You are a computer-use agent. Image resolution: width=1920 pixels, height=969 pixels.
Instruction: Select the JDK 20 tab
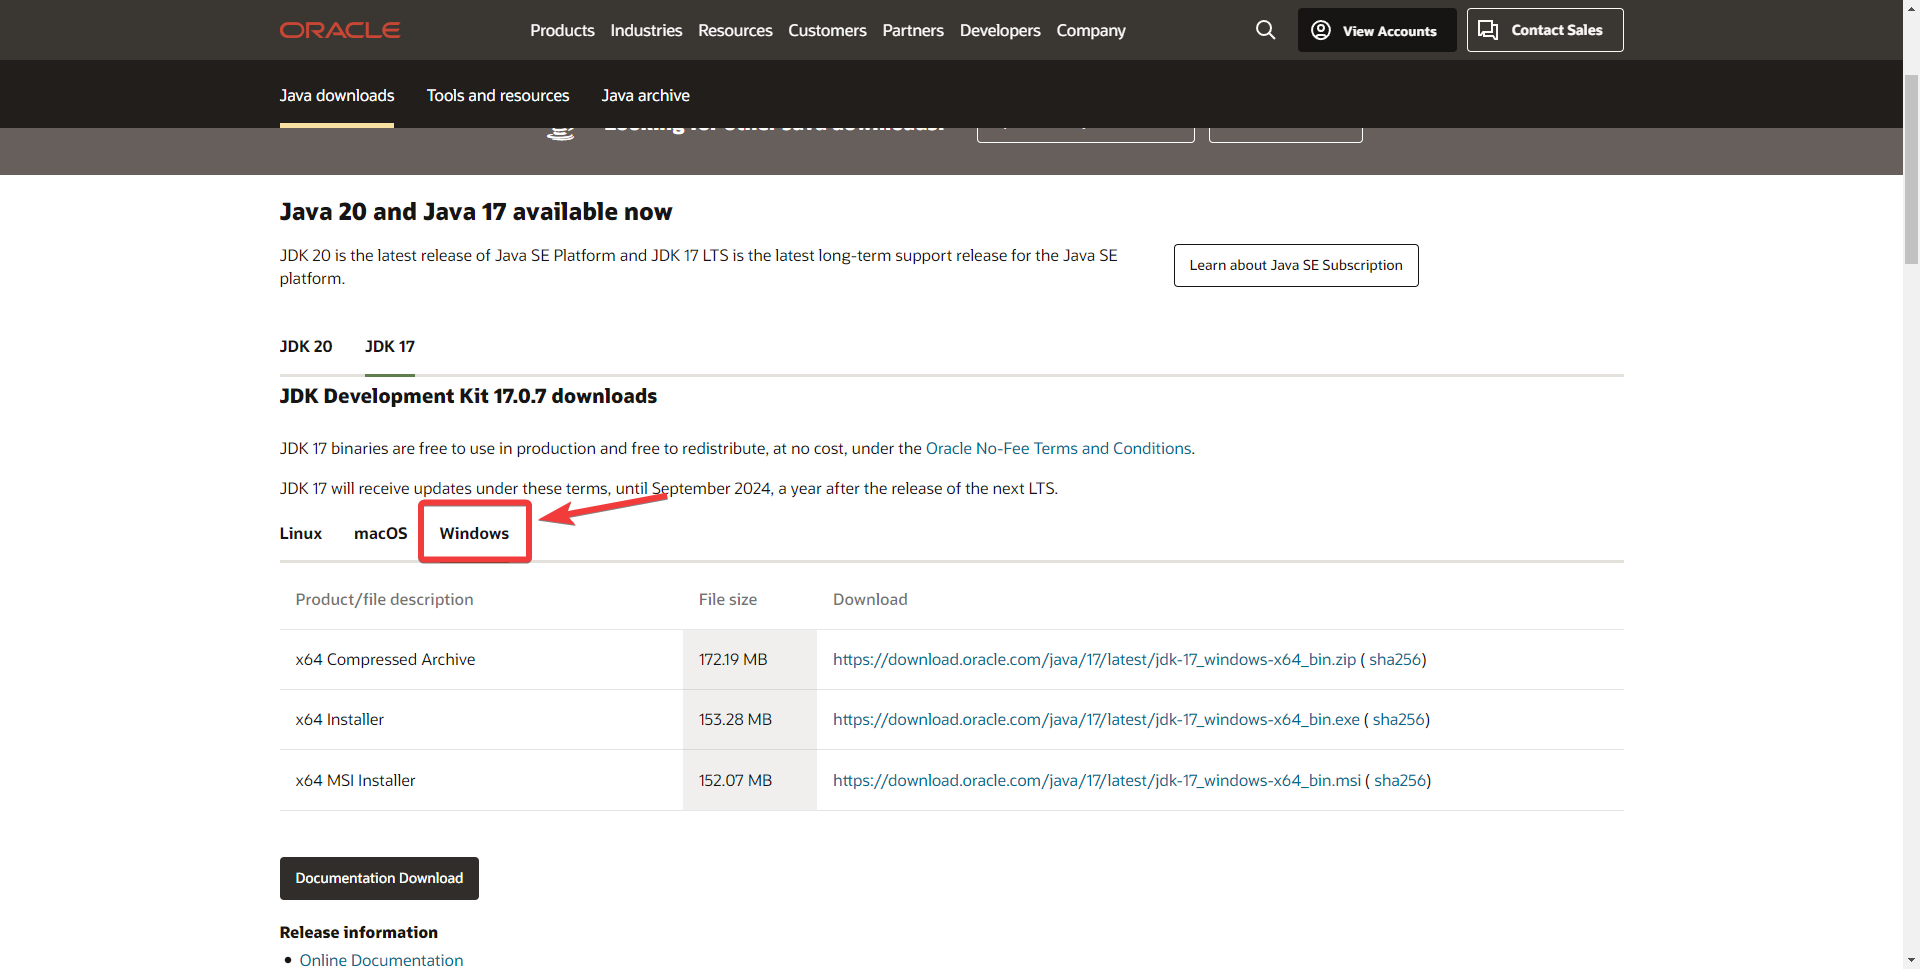tap(305, 346)
